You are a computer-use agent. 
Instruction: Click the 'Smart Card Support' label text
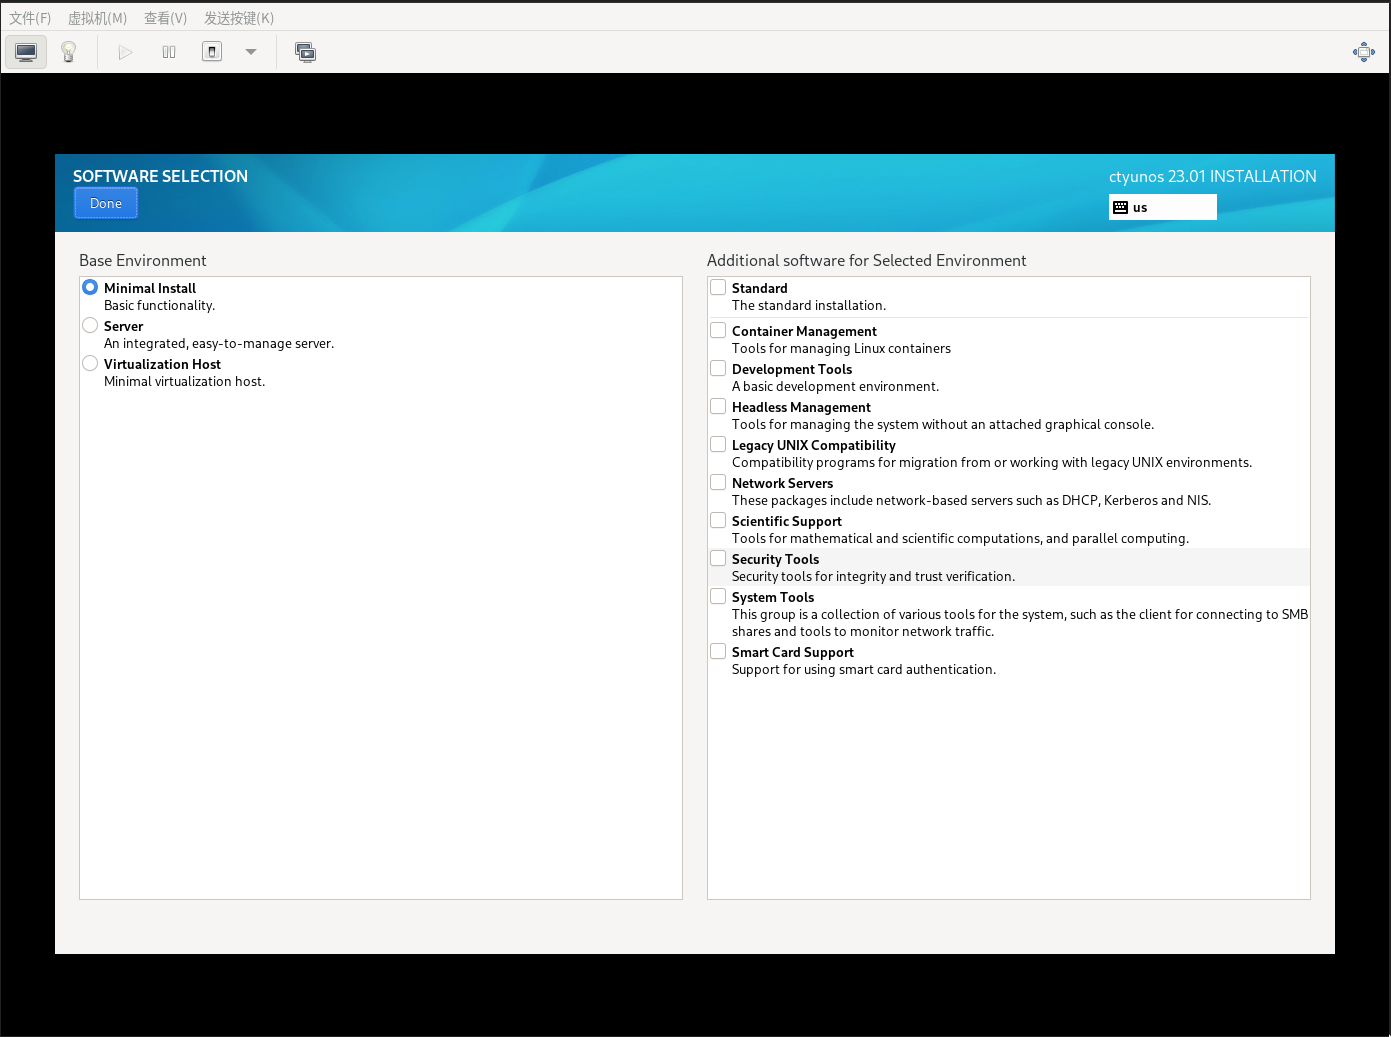tap(793, 652)
